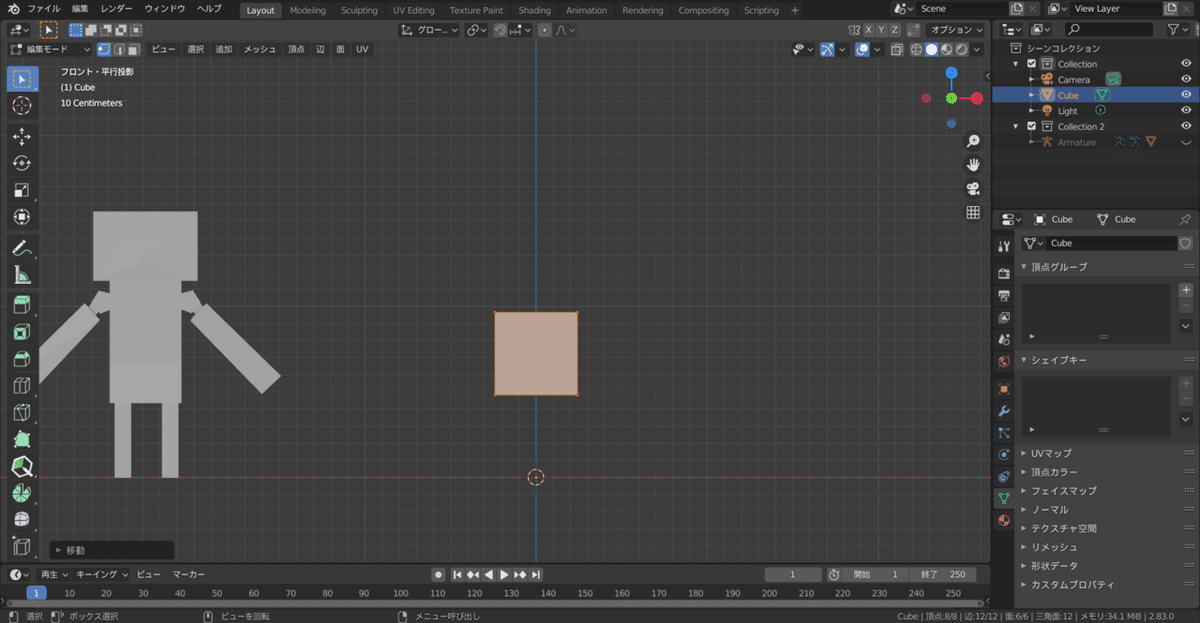Open Modifier properties wrench tab
Screen dimensions: 1200x623
pos(1004,411)
